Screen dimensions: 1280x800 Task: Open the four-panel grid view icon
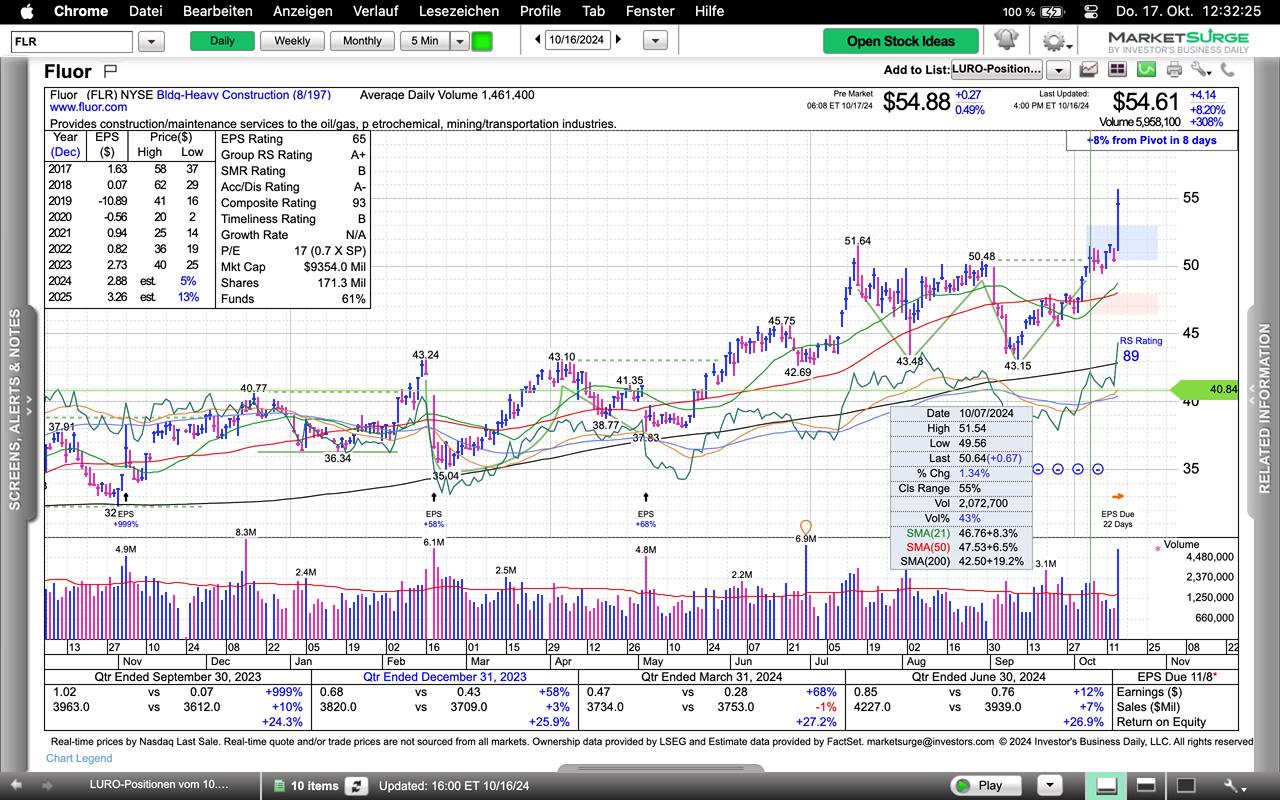[x=1117, y=70]
